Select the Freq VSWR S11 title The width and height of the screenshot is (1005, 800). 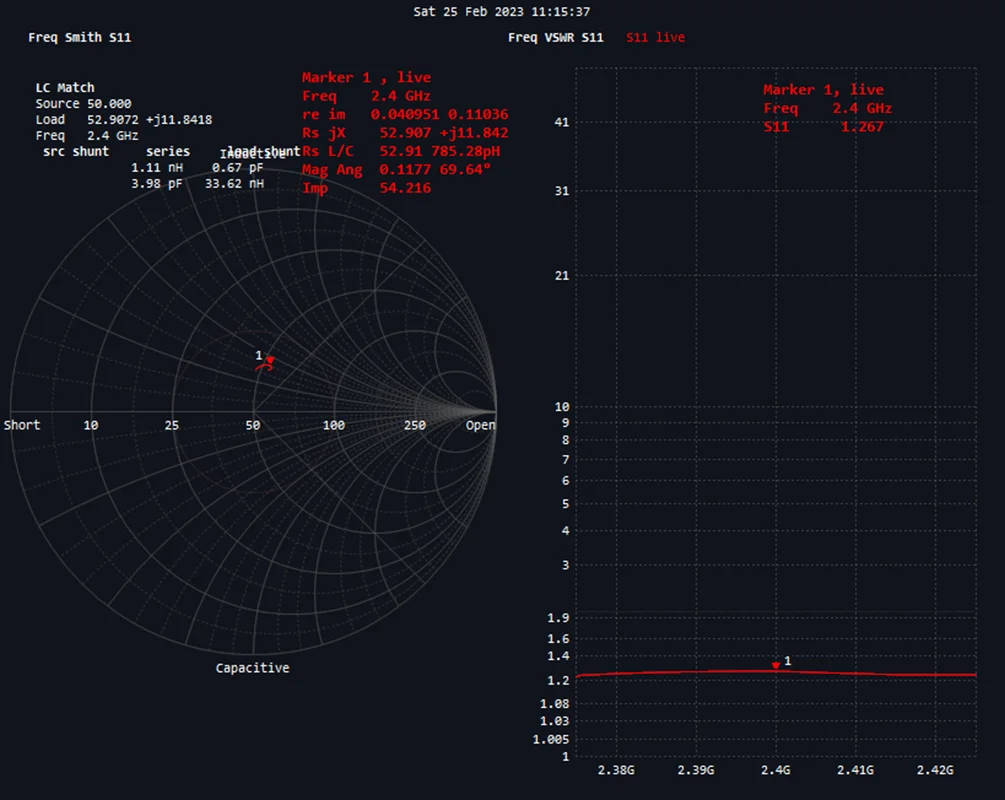[x=556, y=37]
